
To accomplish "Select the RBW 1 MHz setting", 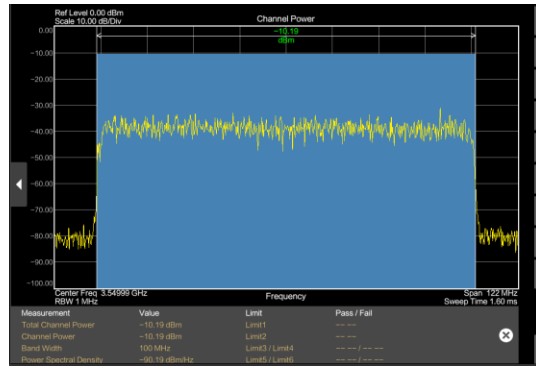I will click(x=76, y=301).
